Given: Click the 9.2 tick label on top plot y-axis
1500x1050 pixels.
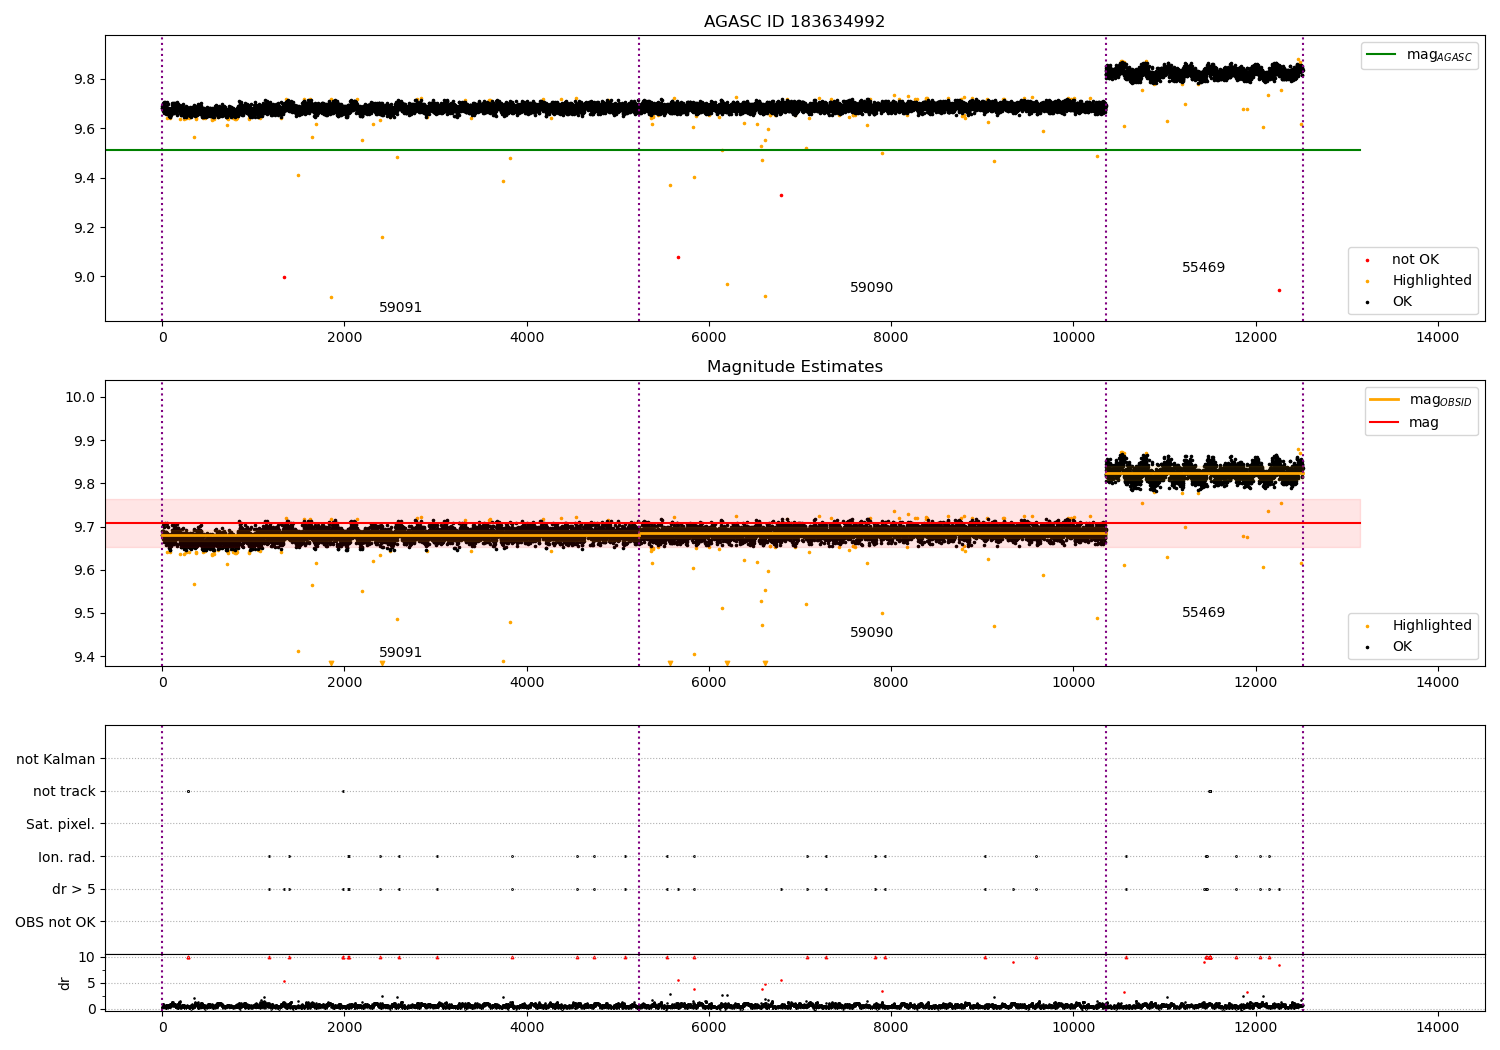Looking at the screenshot, I should click(x=83, y=227).
